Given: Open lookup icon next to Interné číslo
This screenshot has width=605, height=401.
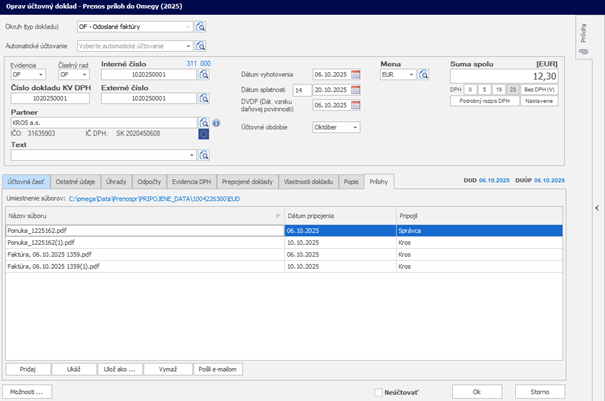Looking at the screenshot, I should click(x=205, y=74).
